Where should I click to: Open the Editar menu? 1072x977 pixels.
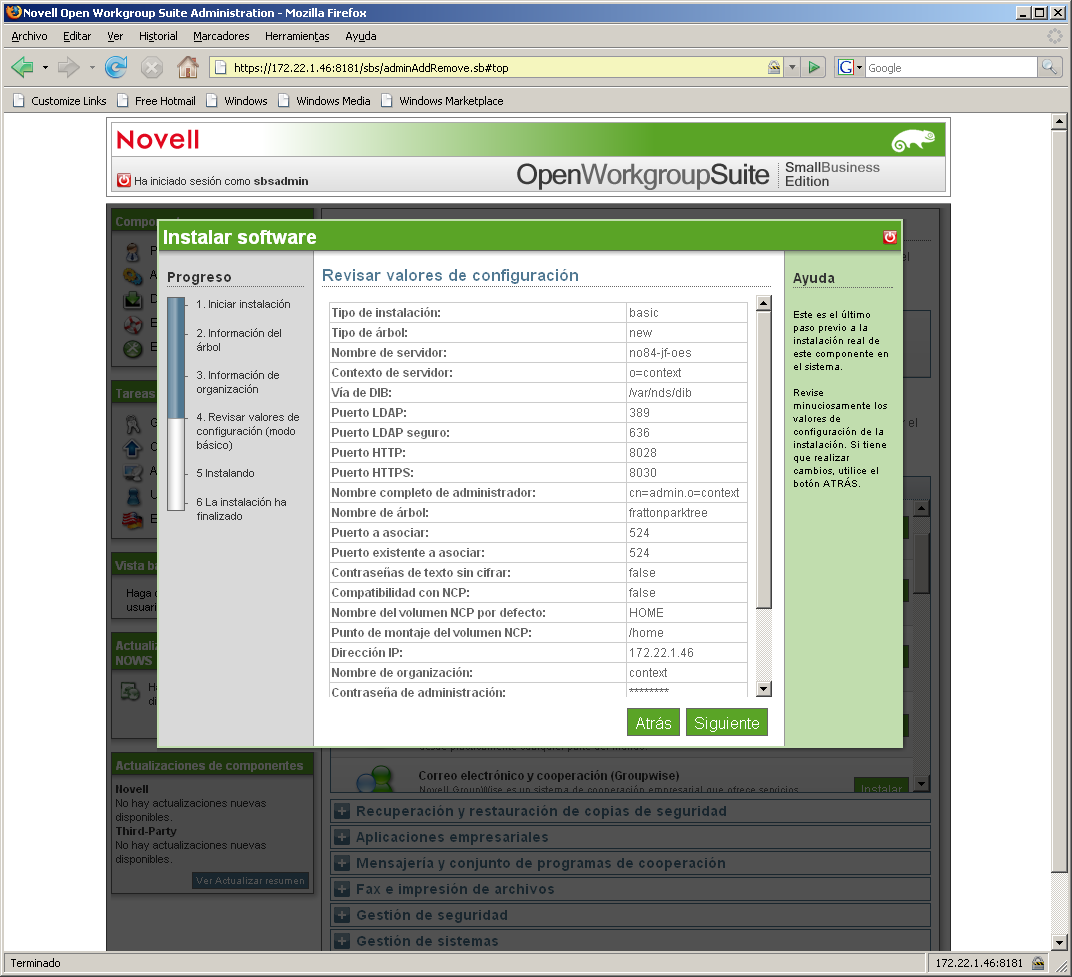(x=77, y=36)
